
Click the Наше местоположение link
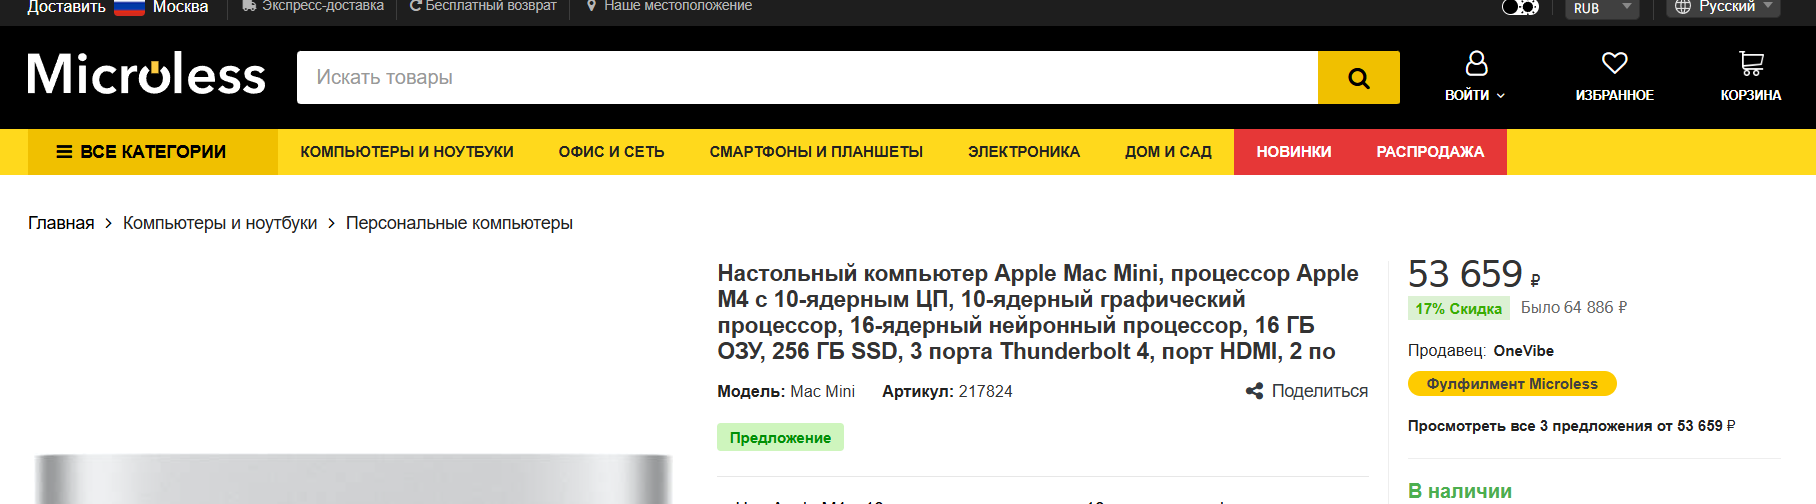pyautogui.click(x=678, y=6)
